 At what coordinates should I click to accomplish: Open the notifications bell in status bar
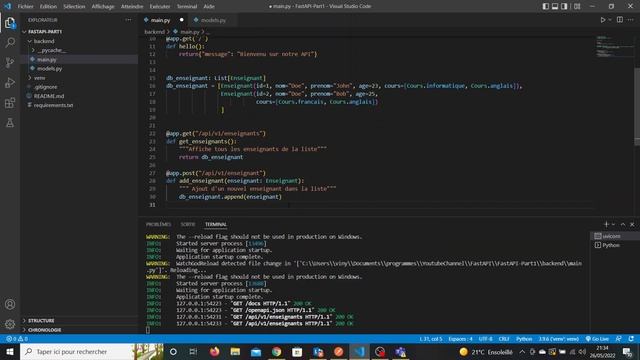[631, 339]
